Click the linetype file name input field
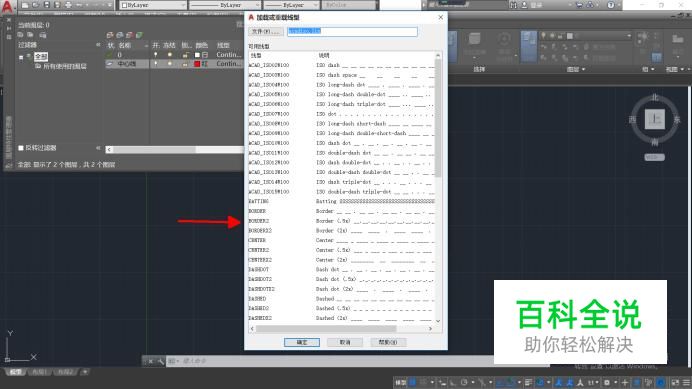 pyautogui.click(x=352, y=31)
